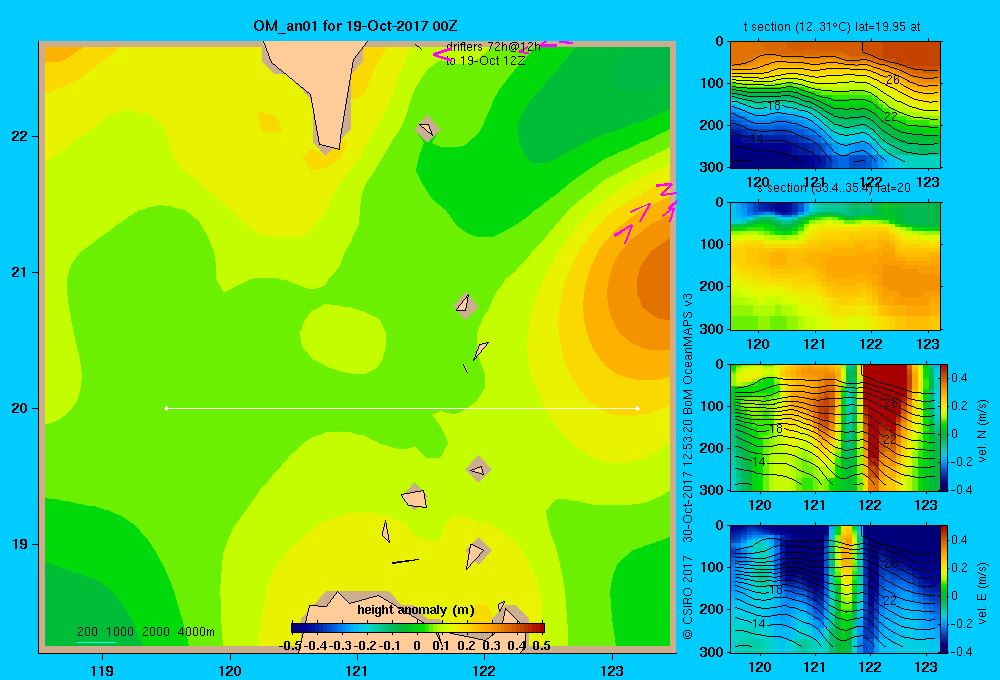Image resolution: width=1000 pixels, height=680 pixels.
Task: Click longitude label 119 on main map axis
Action: tap(102, 670)
